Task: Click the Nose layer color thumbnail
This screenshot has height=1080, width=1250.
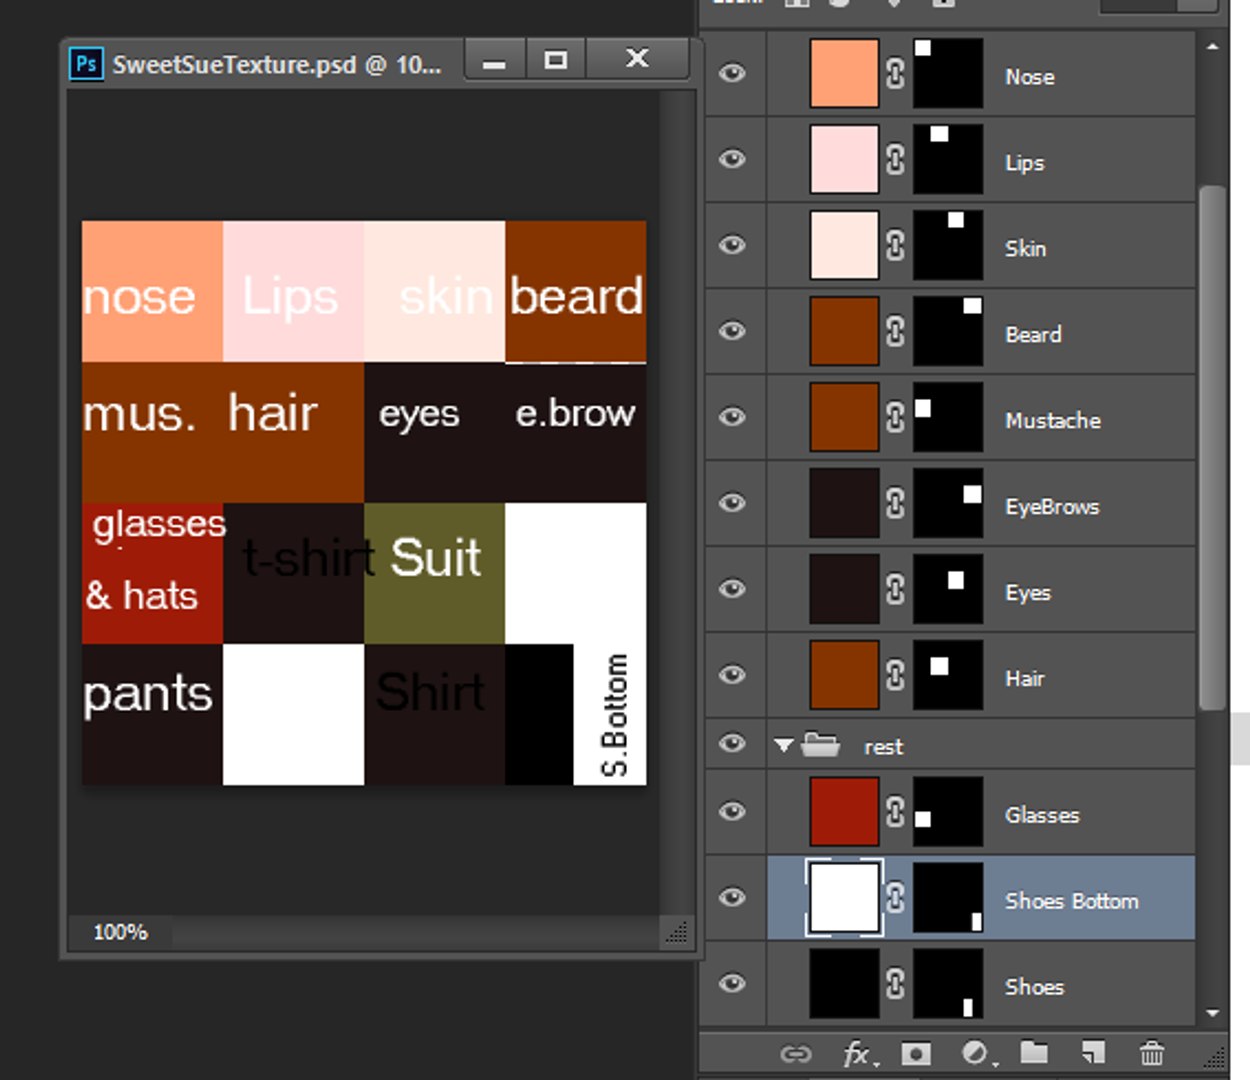Action: (844, 73)
